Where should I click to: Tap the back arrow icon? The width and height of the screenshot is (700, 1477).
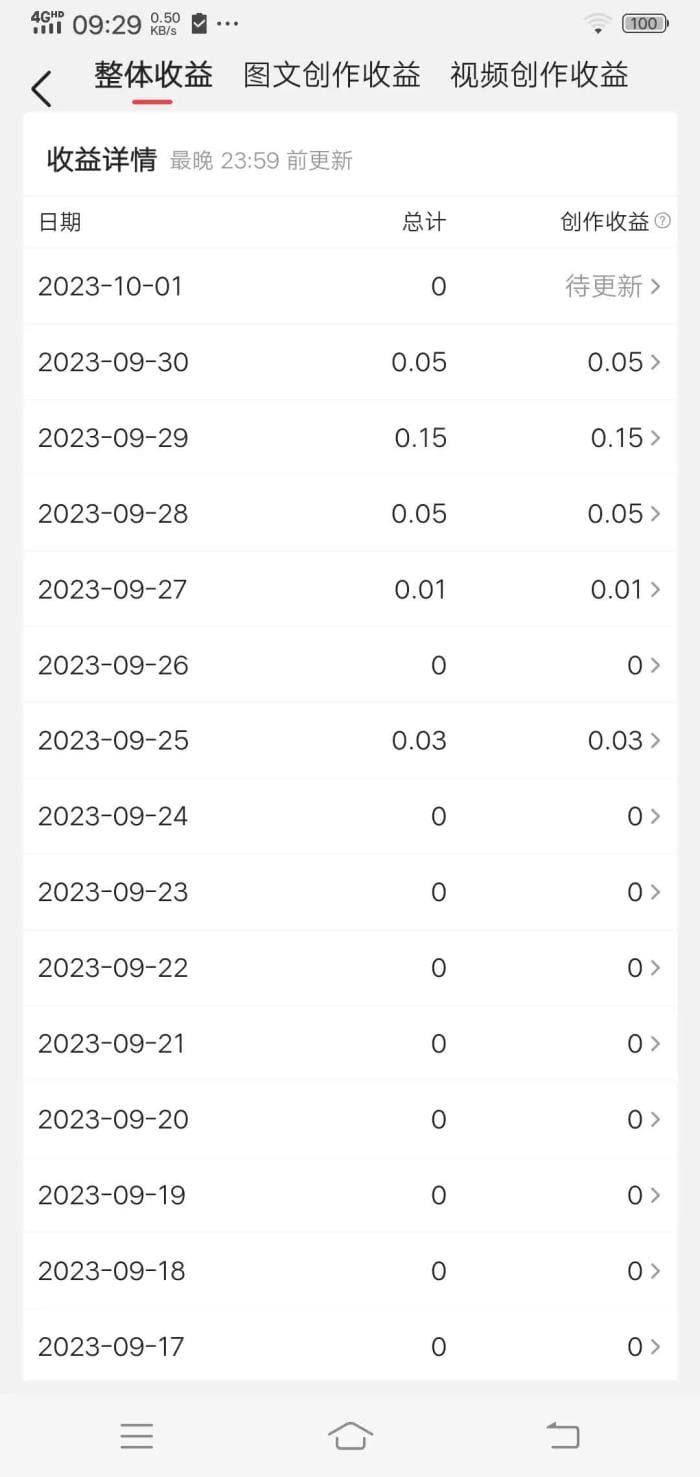(x=41, y=89)
